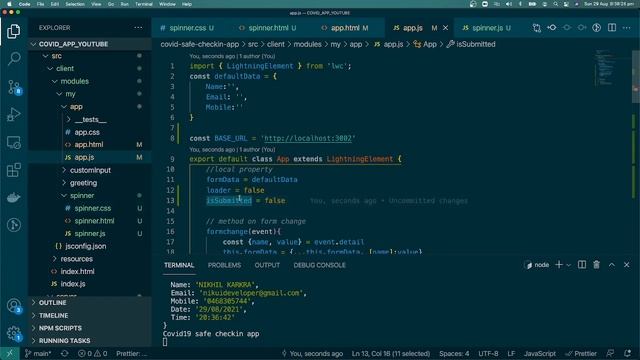Image resolution: width=640 pixels, height=360 pixels.
Task: Kill terminal with trash icon
Action: coord(596,265)
